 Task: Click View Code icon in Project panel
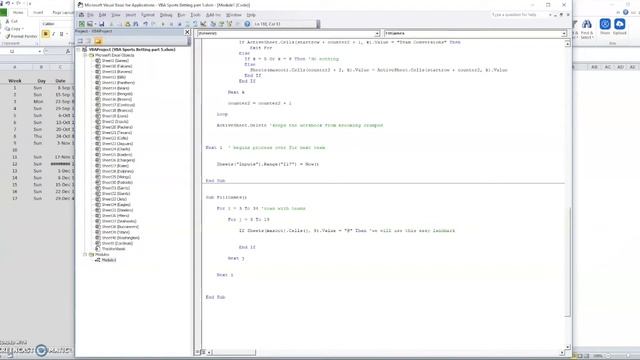coord(80,41)
